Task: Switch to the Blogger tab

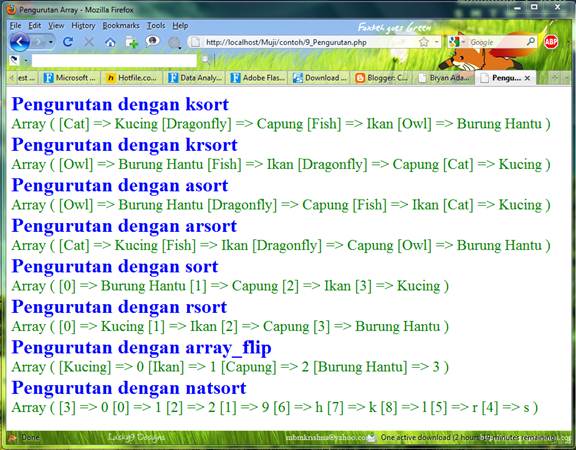Action: pos(382,78)
